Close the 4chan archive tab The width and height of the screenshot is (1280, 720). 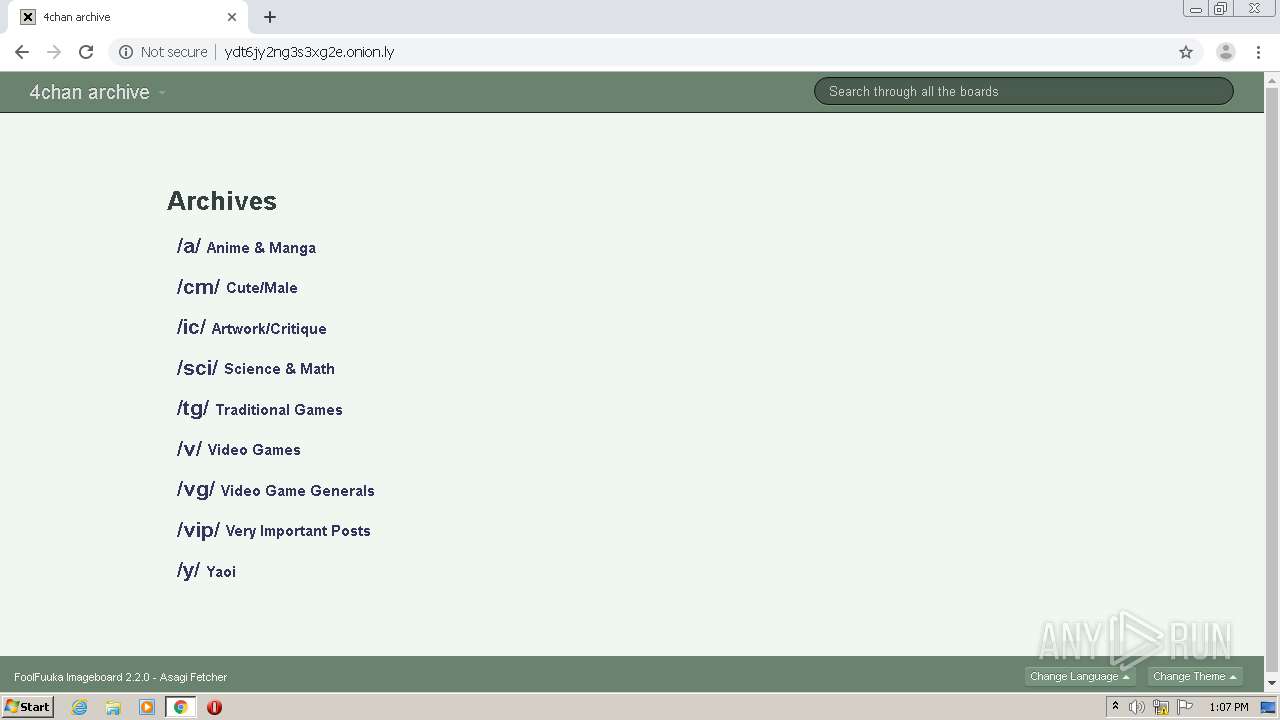tap(232, 17)
